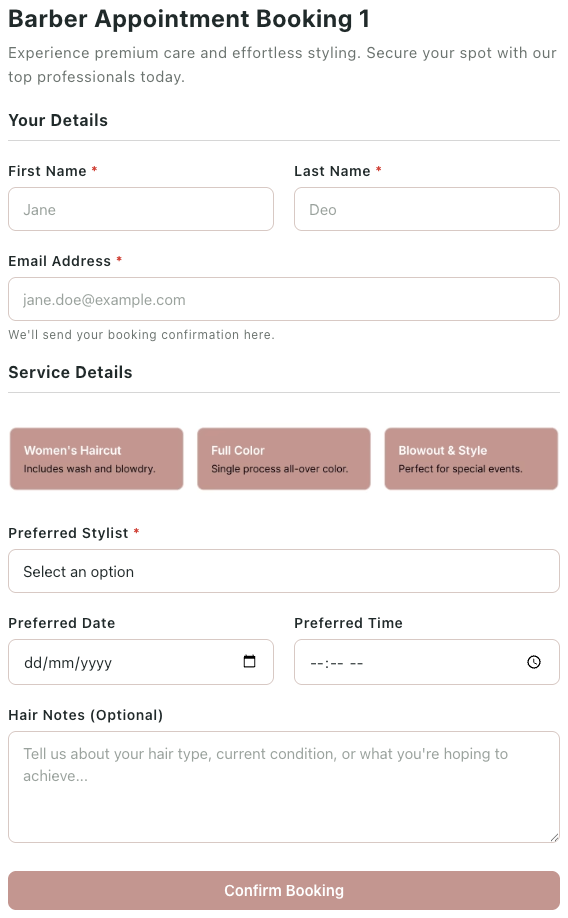
Task: Focus the First Name input field
Action: 141,209
